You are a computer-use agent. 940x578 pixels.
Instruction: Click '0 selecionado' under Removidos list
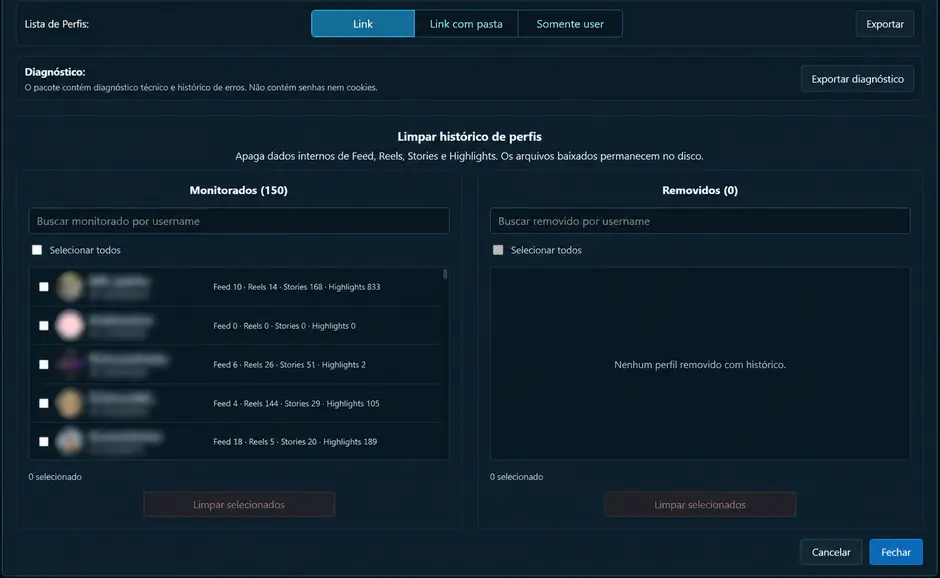pos(516,477)
